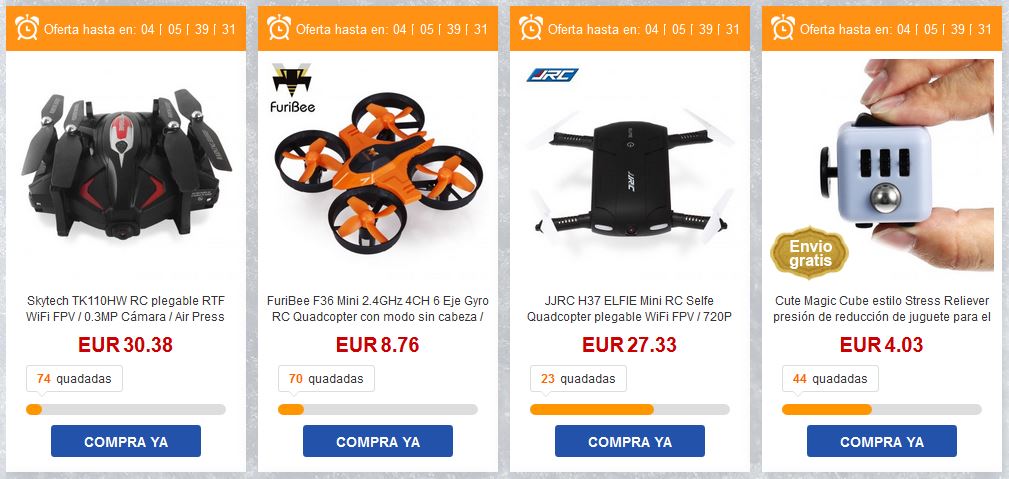Click the Envio gratis gold badge
The width and height of the screenshot is (1009, 479).
click(810, 253)
